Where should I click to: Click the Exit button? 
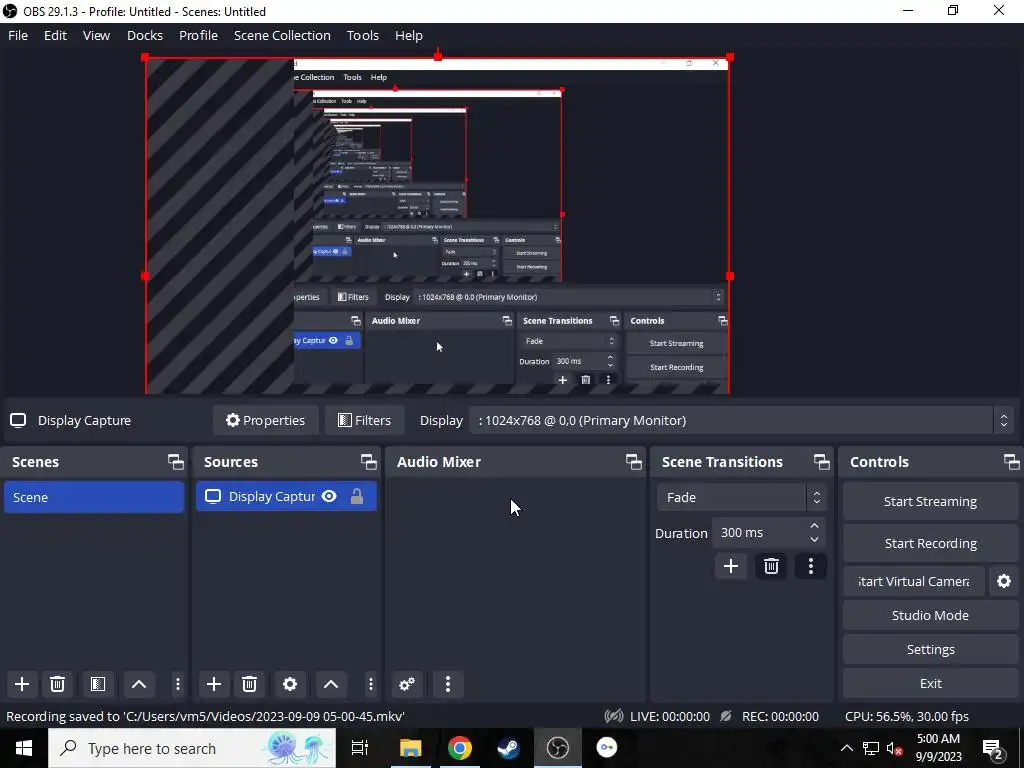930,683
